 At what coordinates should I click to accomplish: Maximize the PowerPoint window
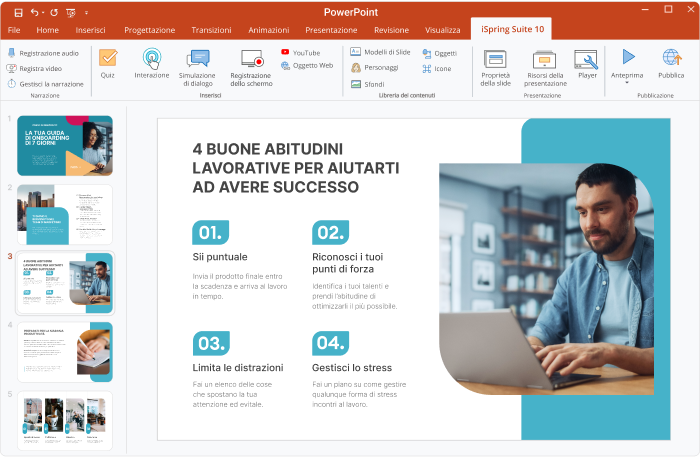pos(668,9)
